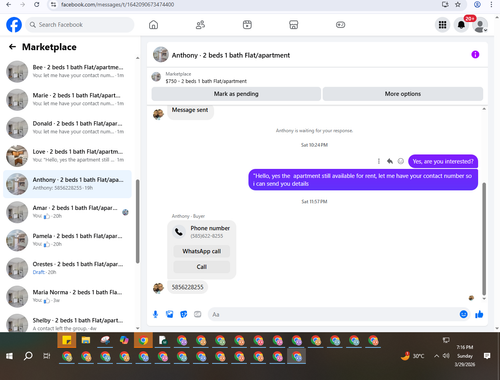Click the WhatsApp call button

[202, 251]
